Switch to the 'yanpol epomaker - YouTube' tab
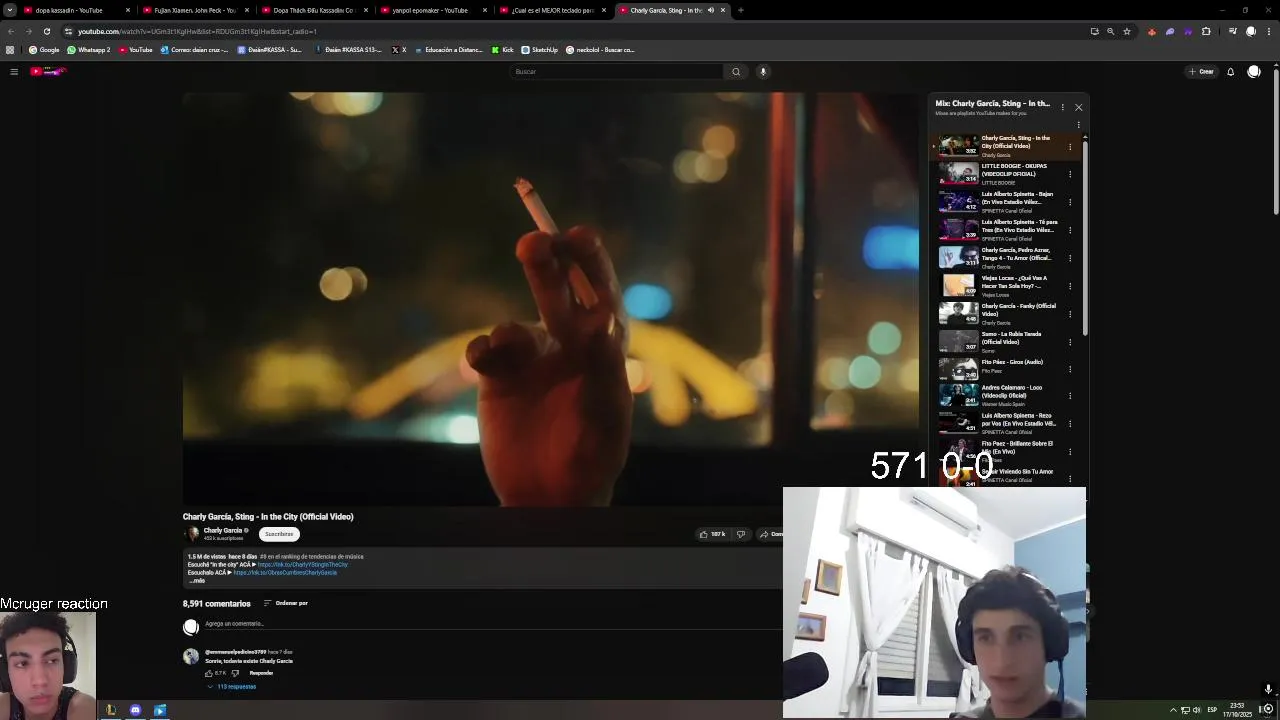The image size is (1280, 720). pyautogui.click(x=433, y=10)
